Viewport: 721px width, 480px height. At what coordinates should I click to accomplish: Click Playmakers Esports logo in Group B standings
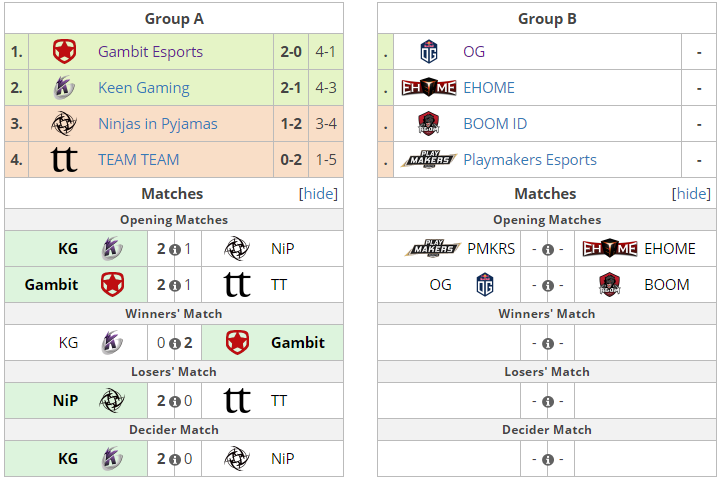click(429, 160)
